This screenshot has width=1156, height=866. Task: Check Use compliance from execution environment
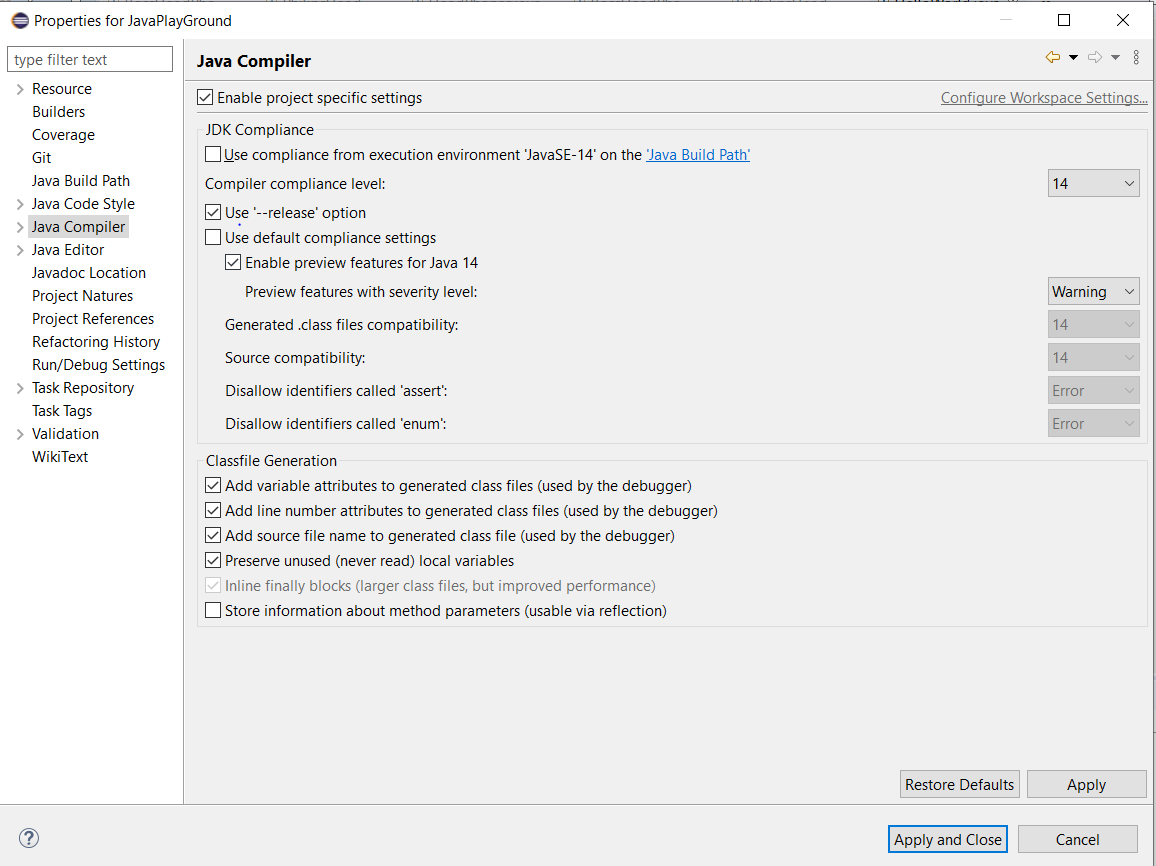point(213,154)
